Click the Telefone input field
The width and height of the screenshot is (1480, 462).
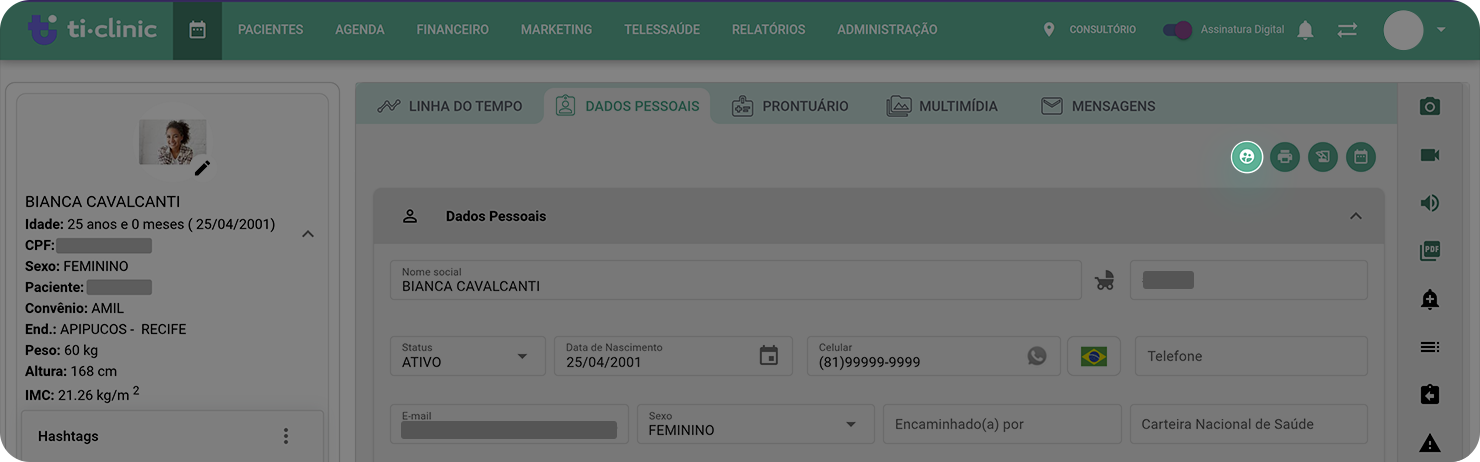coord(1251,356)
